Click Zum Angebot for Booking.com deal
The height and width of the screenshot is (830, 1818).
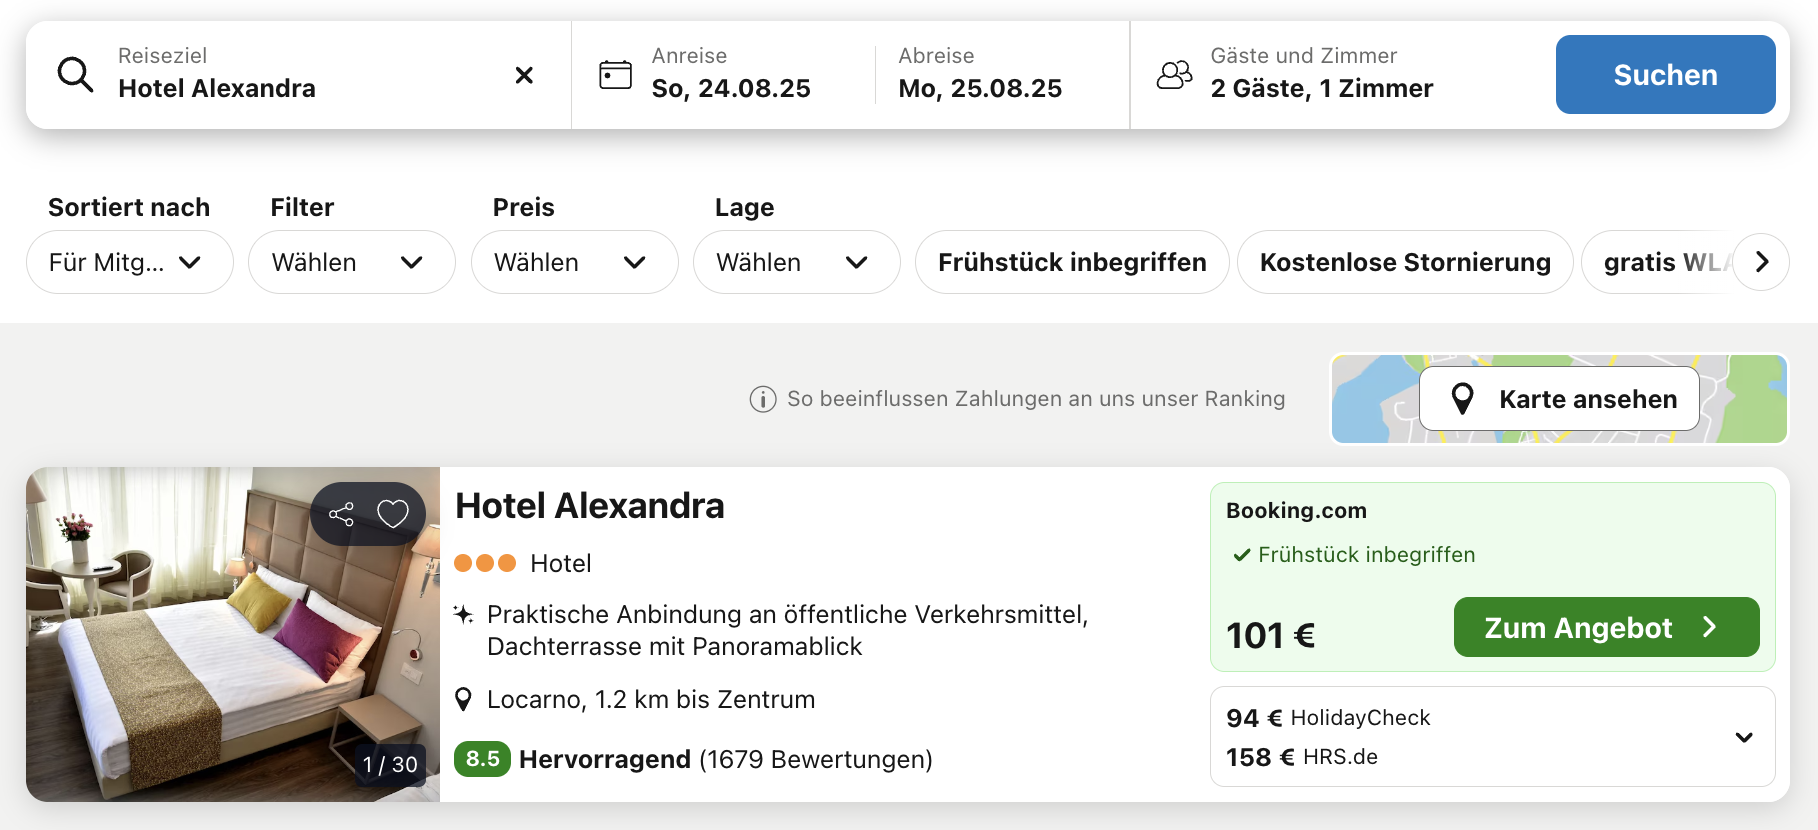[x=1605, y=627]
